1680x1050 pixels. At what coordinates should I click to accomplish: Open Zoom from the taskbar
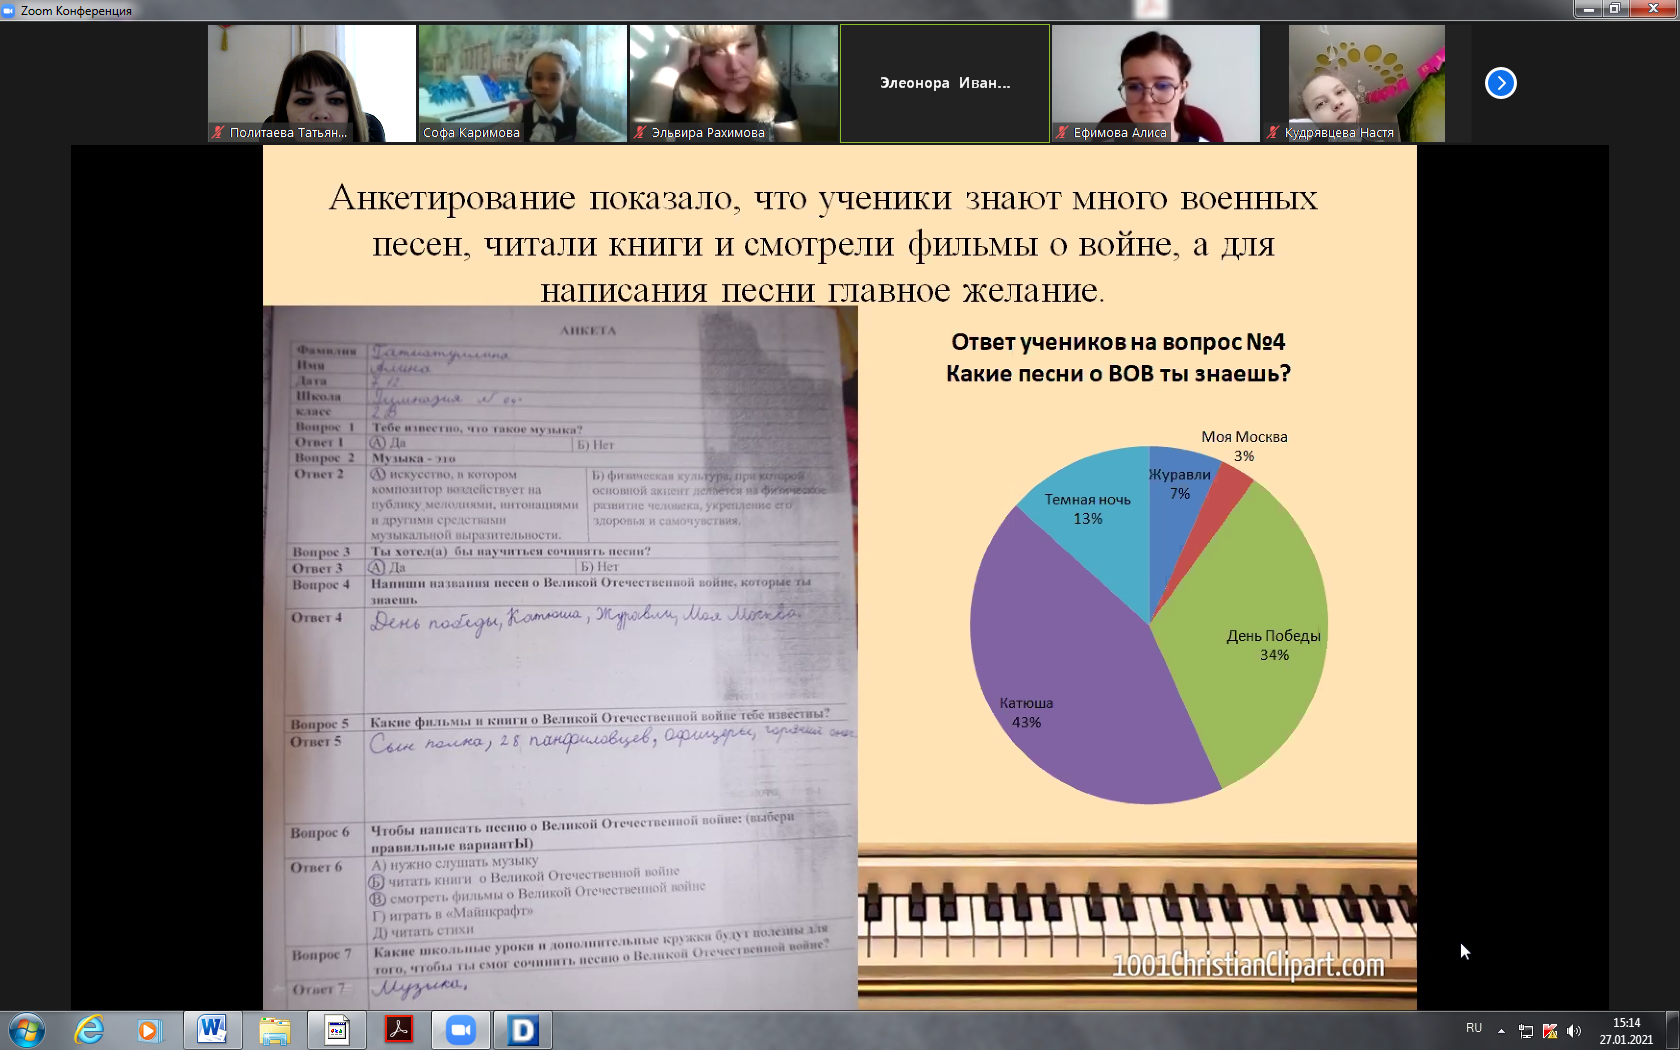click(460, 1030)
